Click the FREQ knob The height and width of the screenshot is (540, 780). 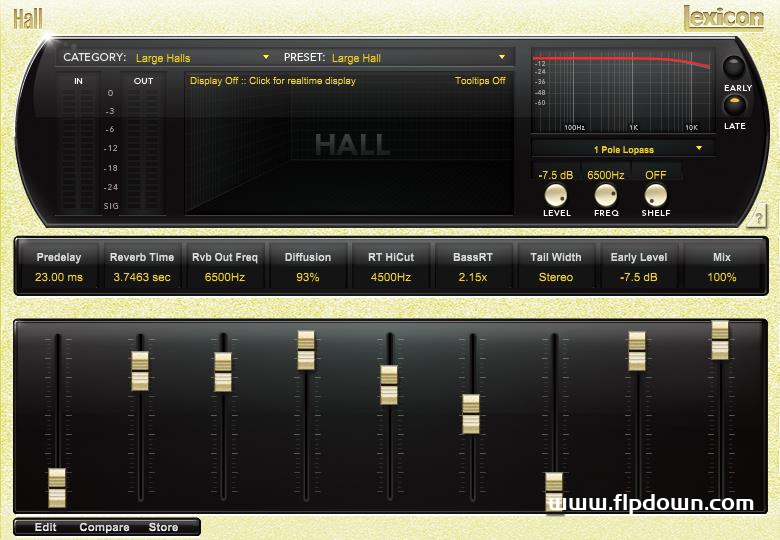pyautogui.click(x=606, y=195)
